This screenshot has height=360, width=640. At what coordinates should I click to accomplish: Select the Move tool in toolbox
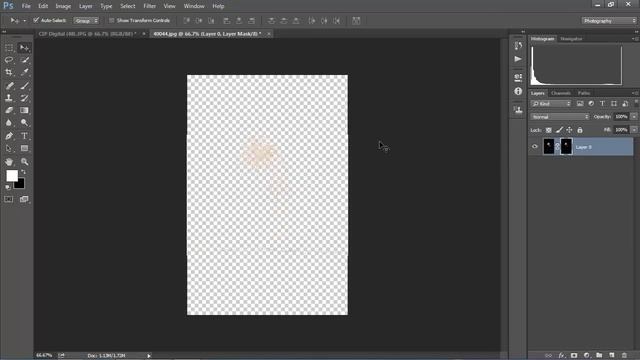[x=24, y=48]
